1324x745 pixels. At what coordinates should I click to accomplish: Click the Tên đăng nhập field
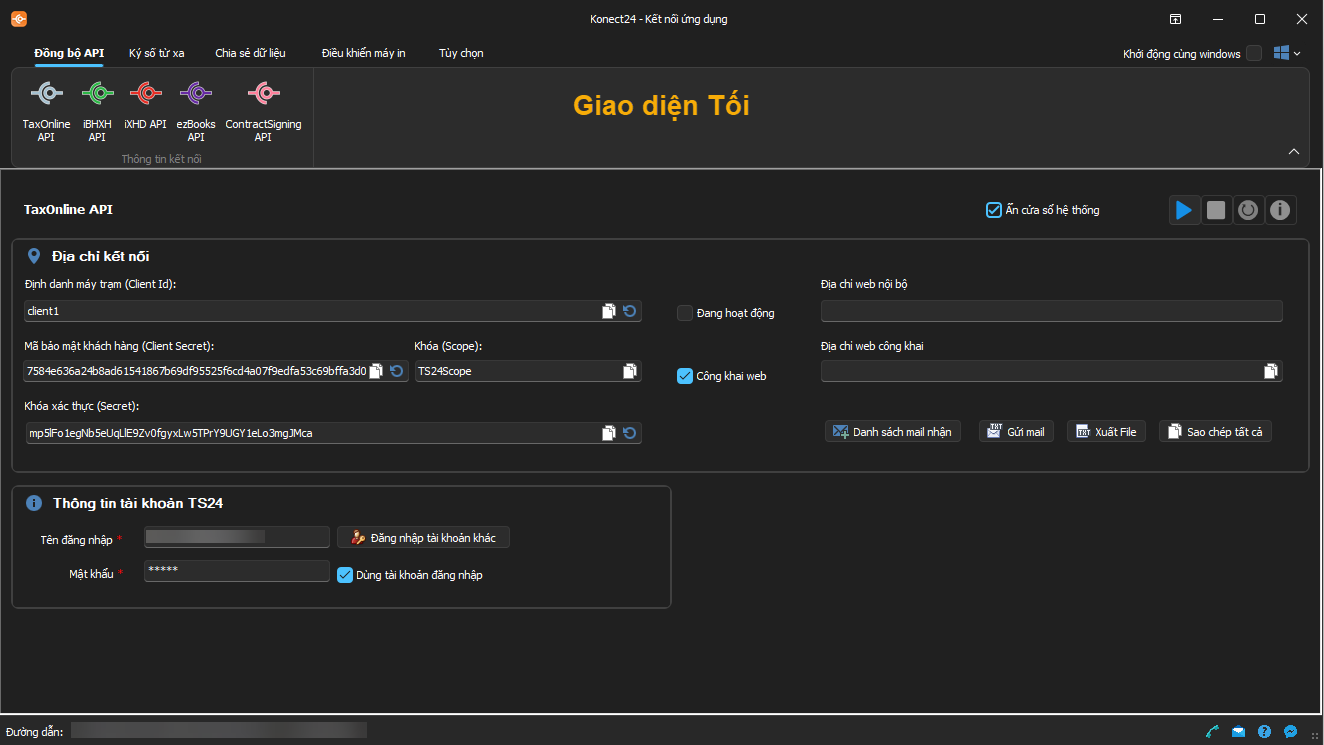(x=237, y=537)
